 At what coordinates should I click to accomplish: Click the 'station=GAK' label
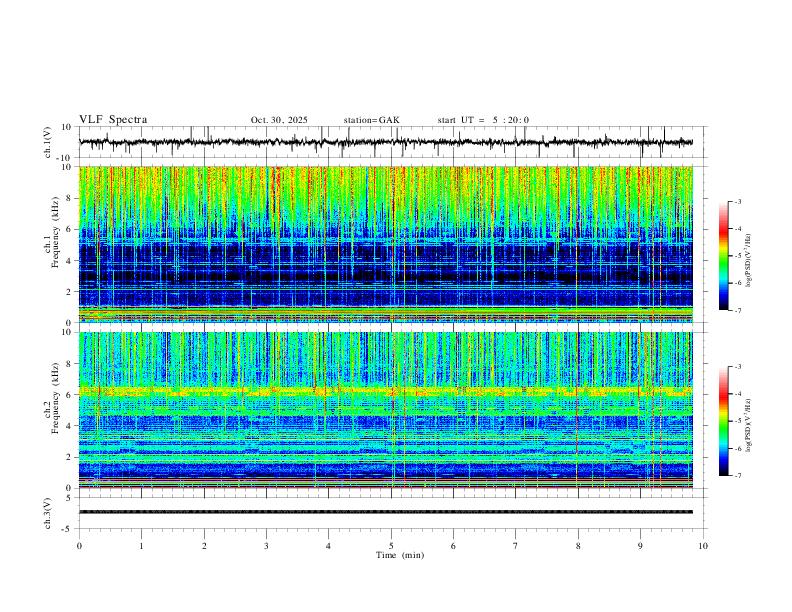click(x=371, y=120)
